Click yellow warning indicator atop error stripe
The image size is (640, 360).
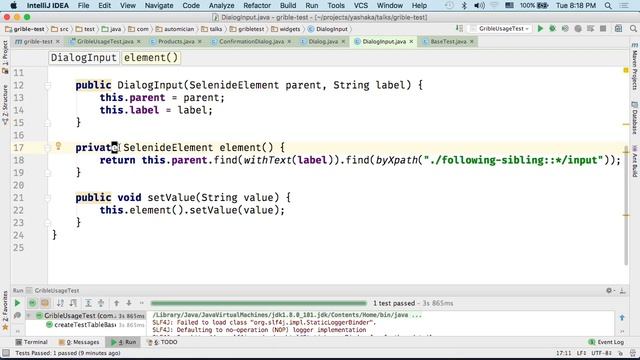[x=626, y=71]
